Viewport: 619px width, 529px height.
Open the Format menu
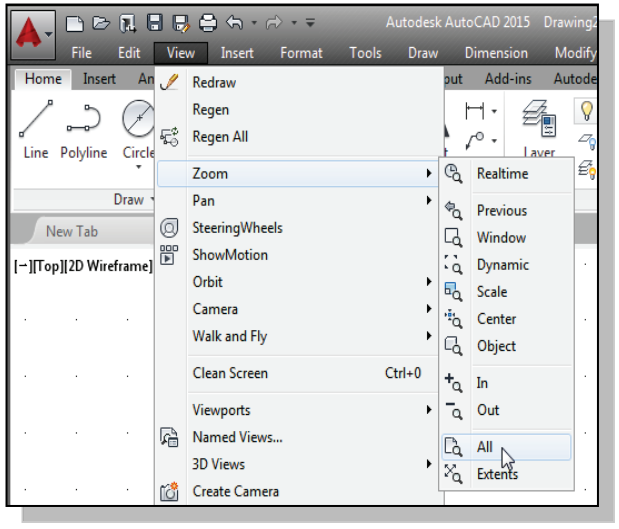tap(301, 53)
